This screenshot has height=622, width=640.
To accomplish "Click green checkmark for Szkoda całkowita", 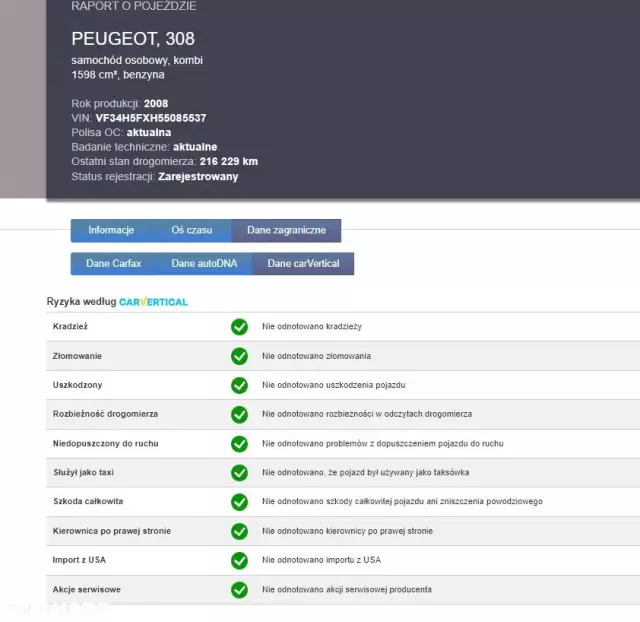I will tap(239, 502).
